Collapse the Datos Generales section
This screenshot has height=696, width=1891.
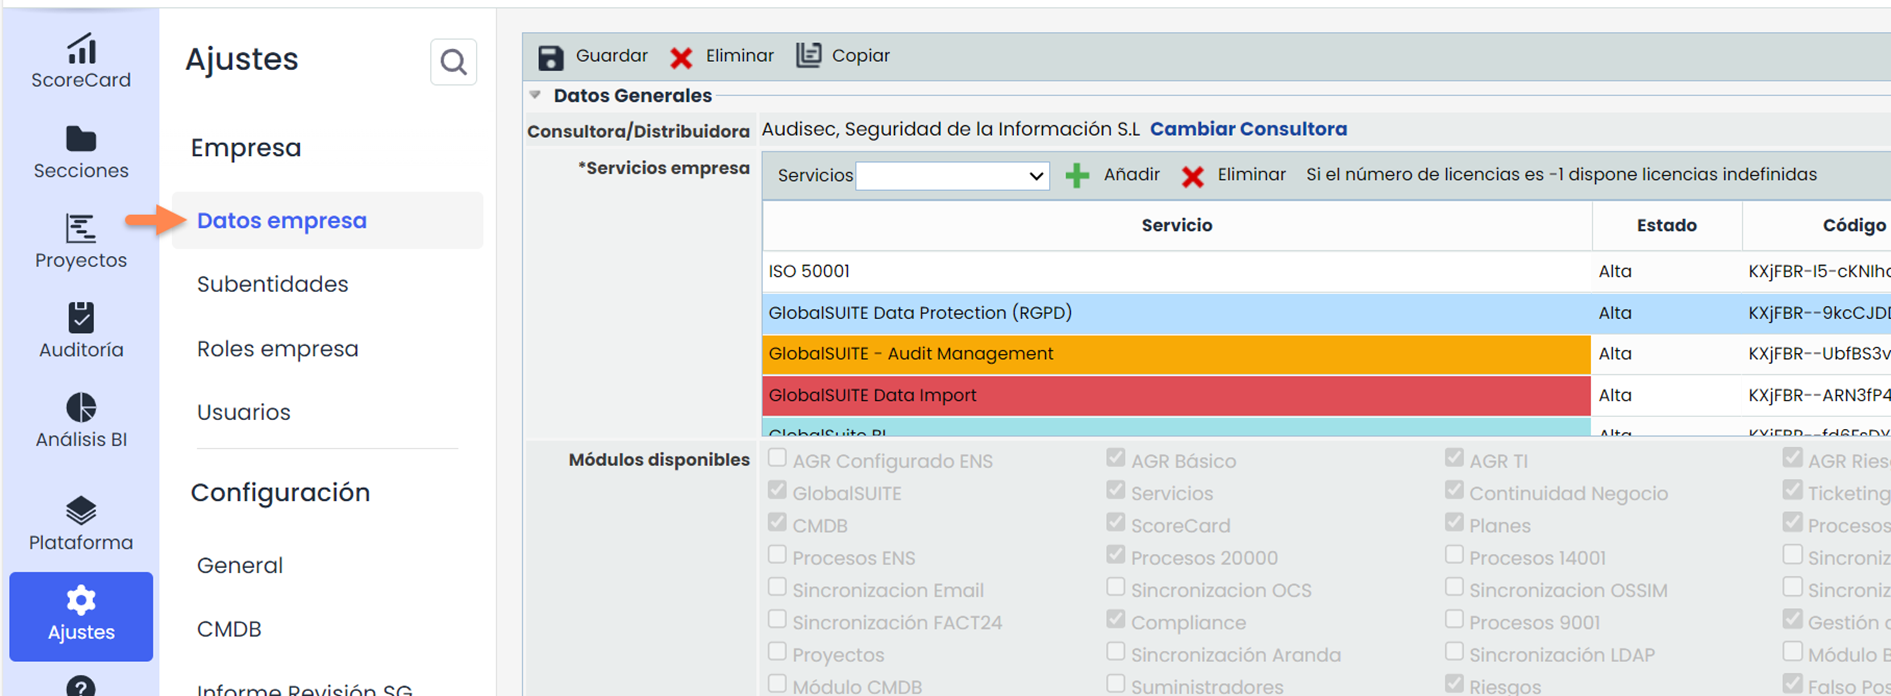[x=536, y=96]
